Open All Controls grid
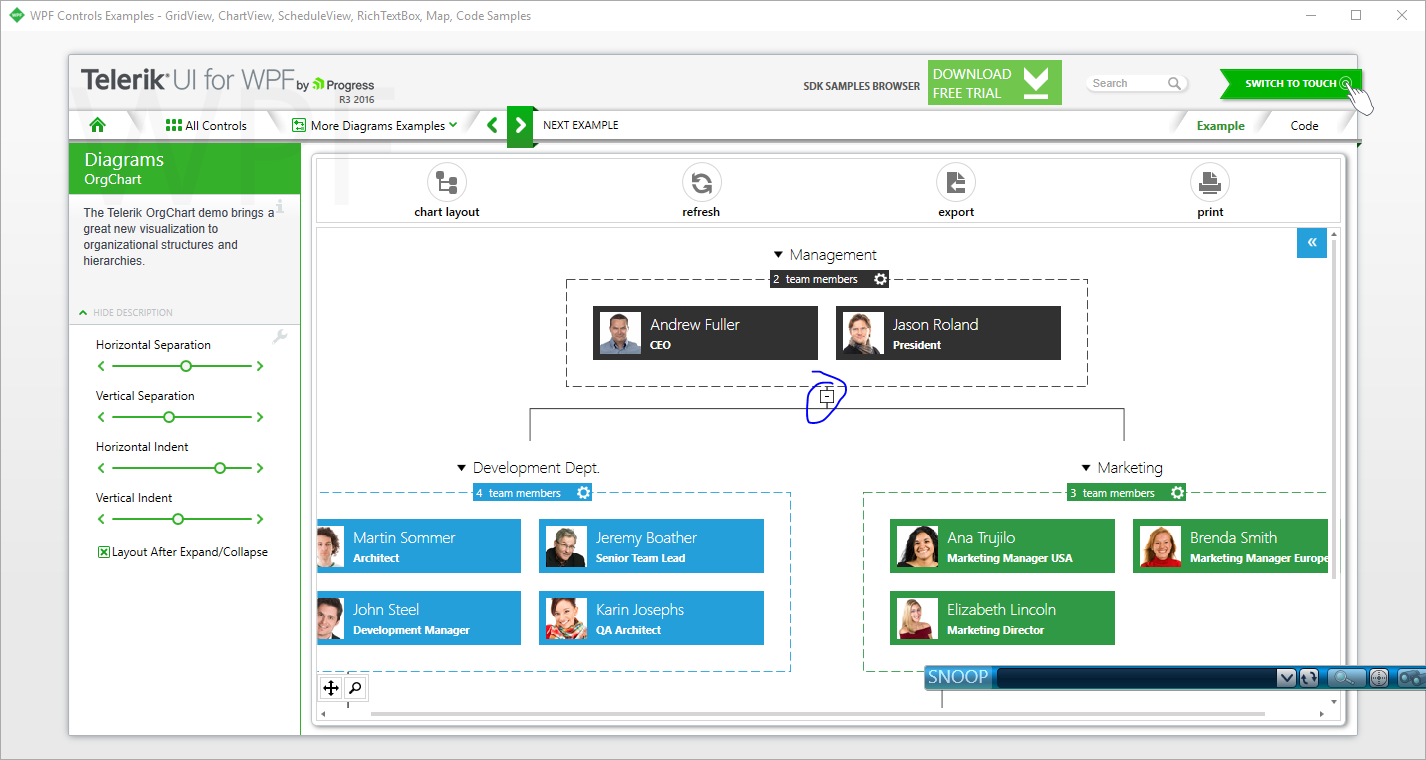This screenshot has height=760, width=1426. (x=206, y=125)
